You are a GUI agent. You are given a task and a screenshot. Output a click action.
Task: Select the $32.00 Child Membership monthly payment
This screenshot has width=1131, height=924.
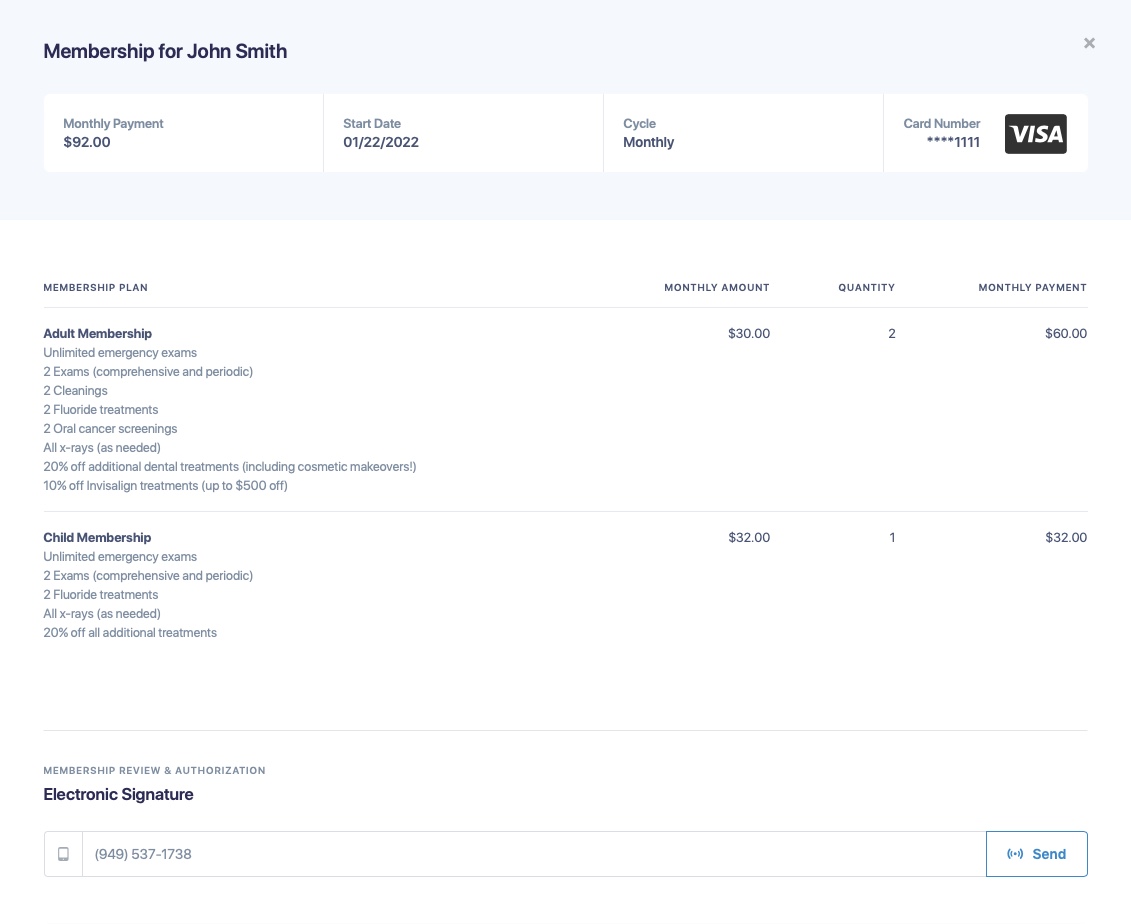point(1066,537)
